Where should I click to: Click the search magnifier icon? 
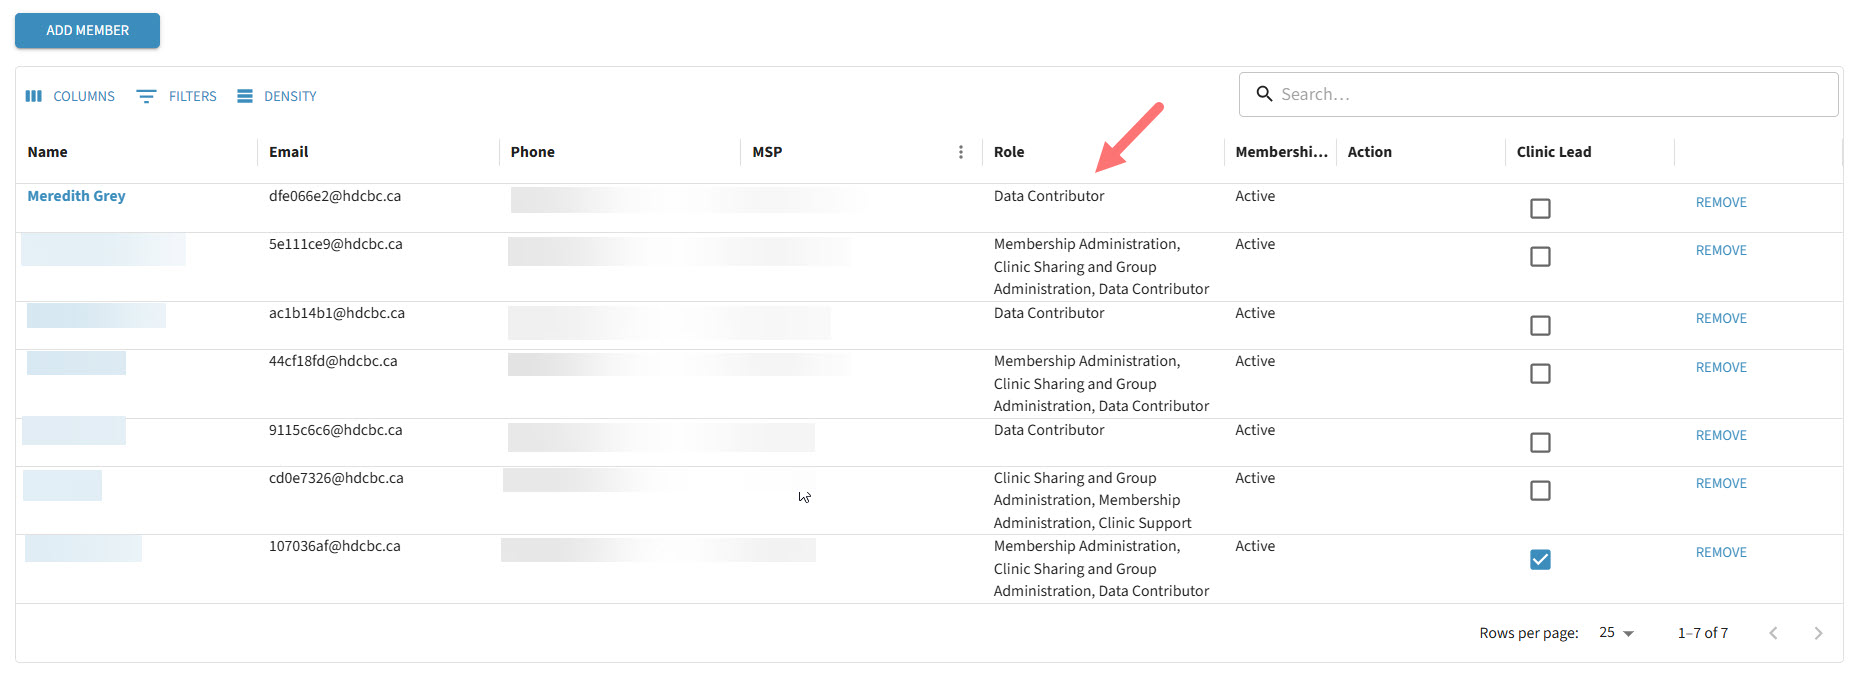1264,94
